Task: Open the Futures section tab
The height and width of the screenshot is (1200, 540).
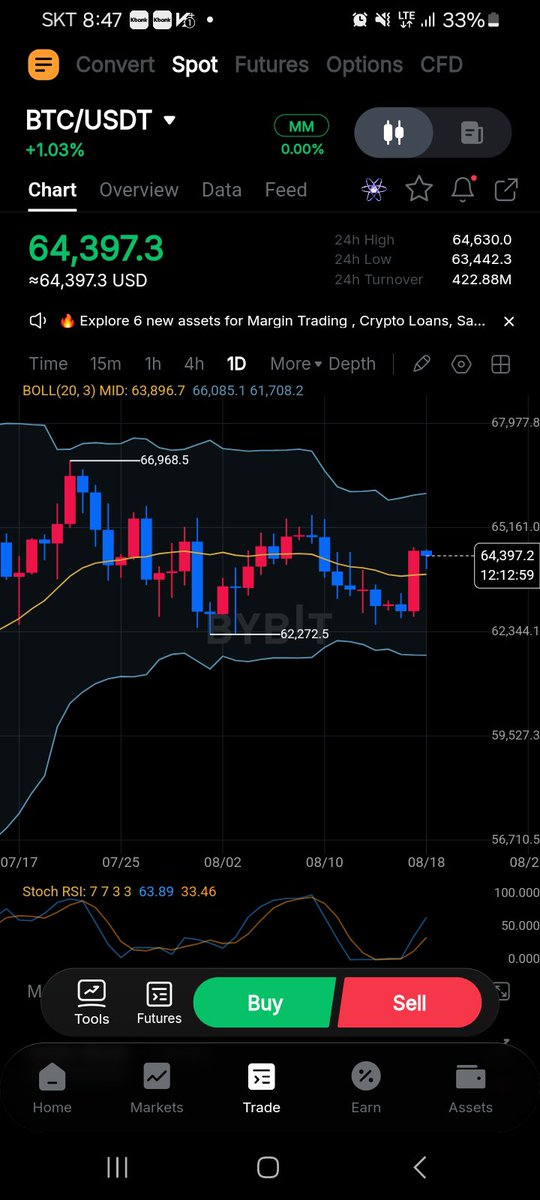Action: [x=271, y=65]
